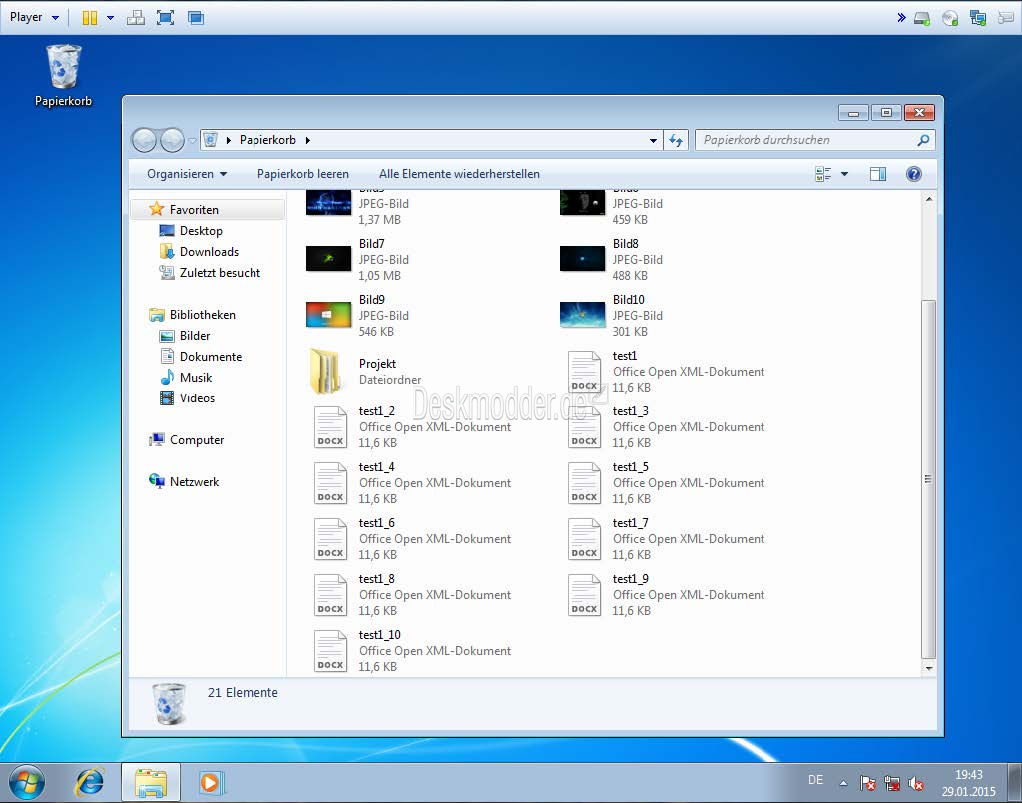This screenshot has width=1022, height=803.
Task: Select the test1_2 DOCX file icon
Action: point(330,427)
